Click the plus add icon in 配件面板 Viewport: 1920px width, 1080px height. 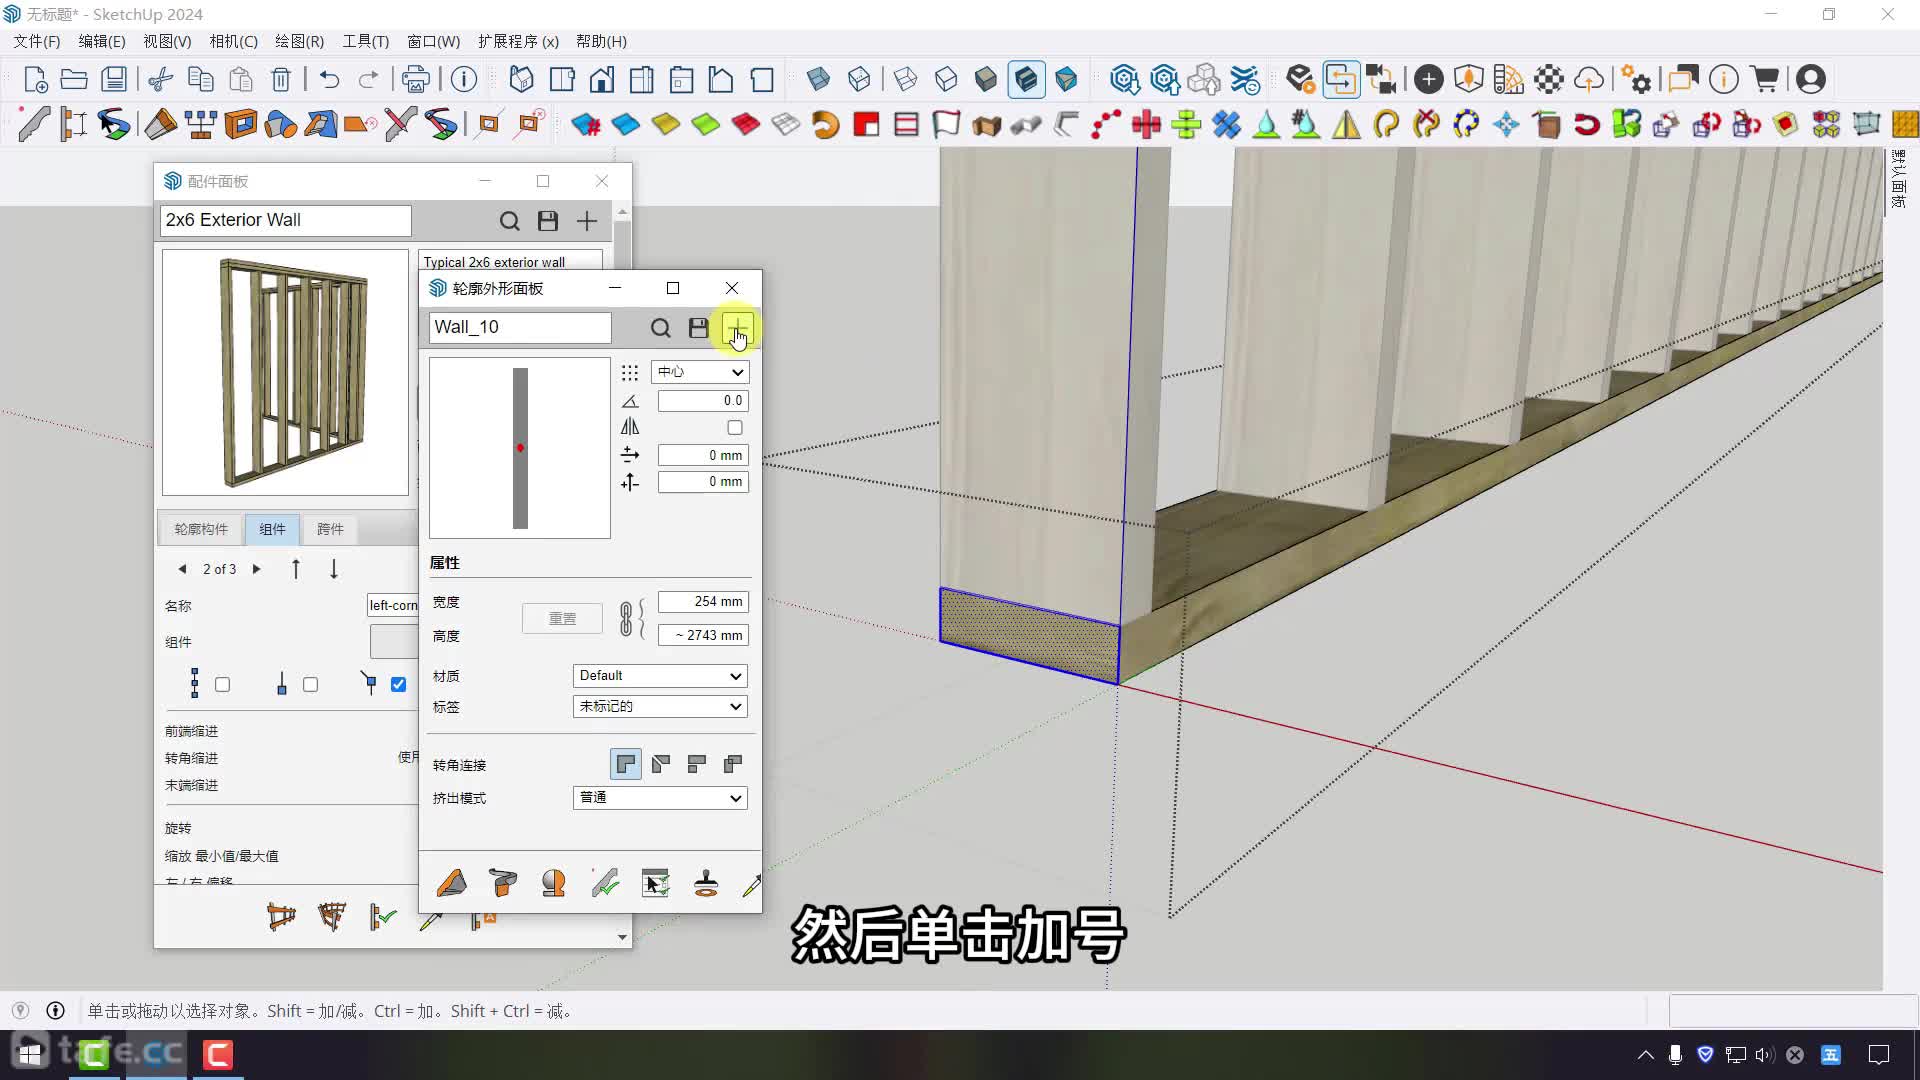[587, 221]
